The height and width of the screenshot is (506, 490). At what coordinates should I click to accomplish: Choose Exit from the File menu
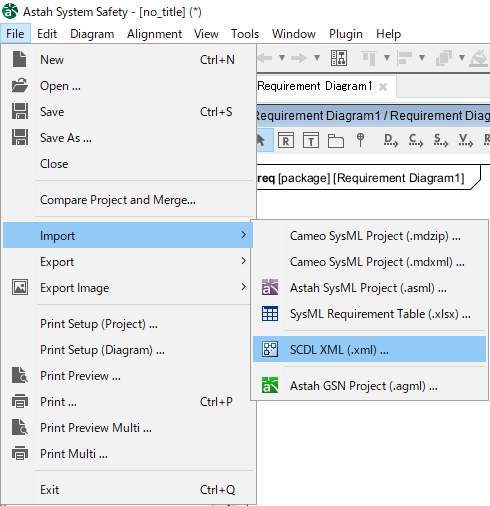[128, 490]
